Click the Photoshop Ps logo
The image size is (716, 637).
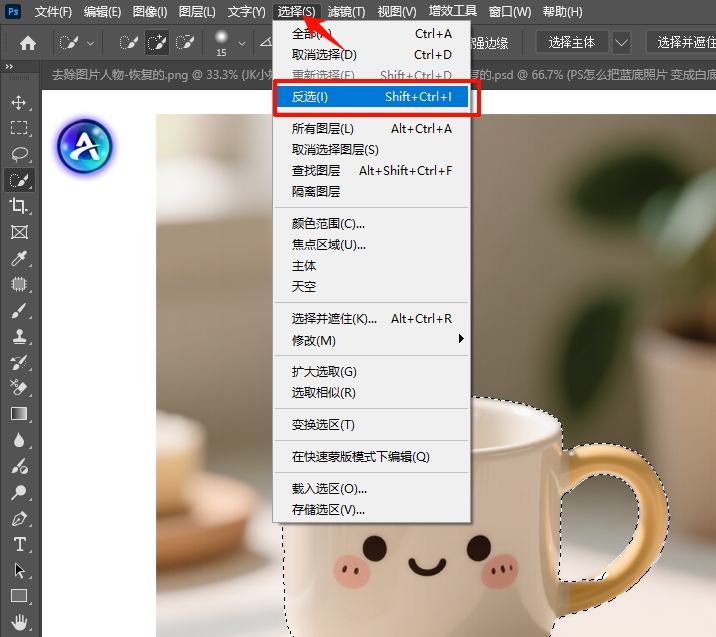[13, 11]
